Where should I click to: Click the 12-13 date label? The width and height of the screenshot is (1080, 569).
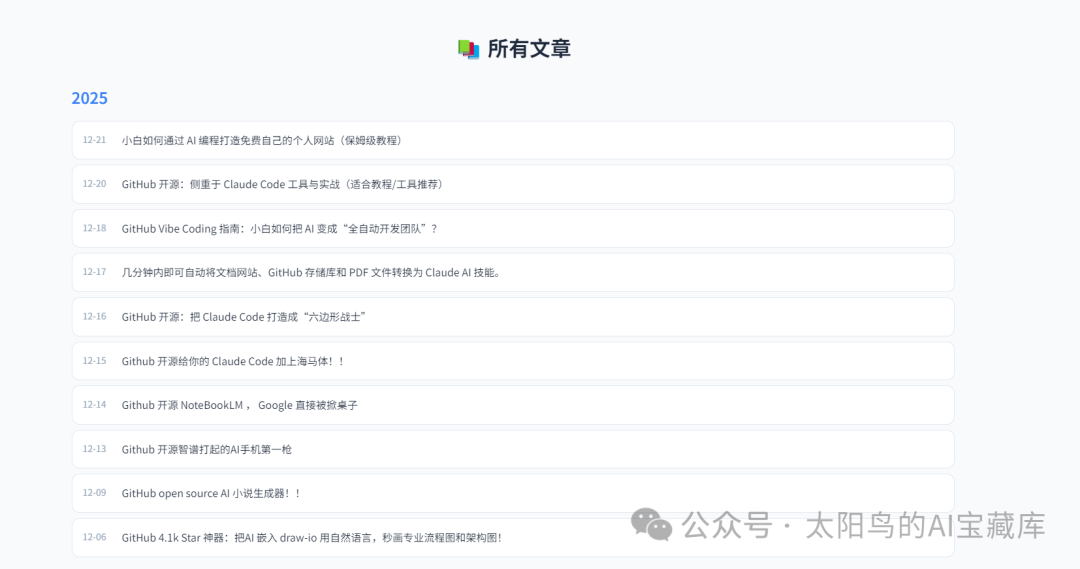pyautogui.click(x=94, y=449)
